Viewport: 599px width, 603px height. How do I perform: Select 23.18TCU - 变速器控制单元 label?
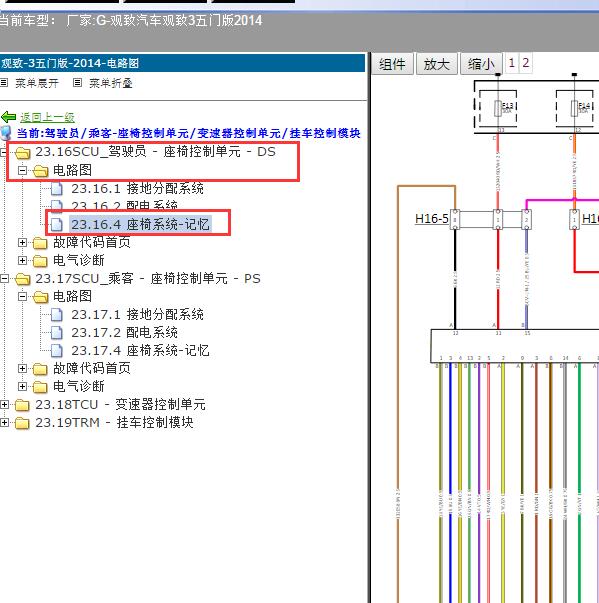click(x=120, y=404)
